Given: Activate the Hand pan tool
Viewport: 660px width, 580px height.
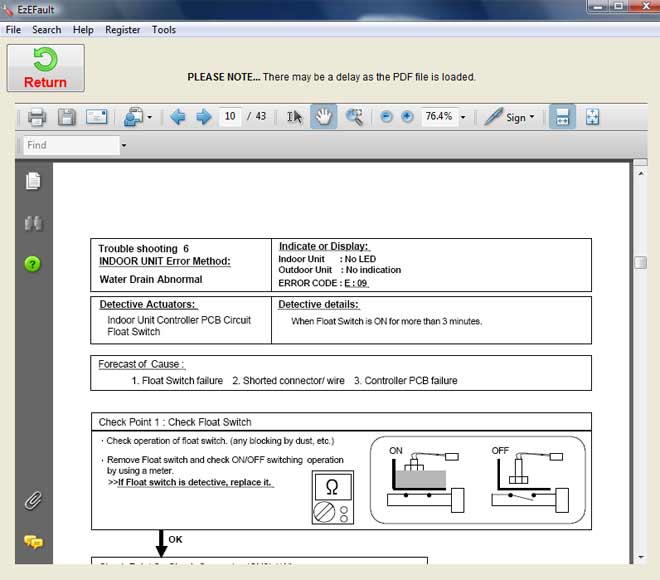Looking at the screenshot, I should click(x=324, y=117).
